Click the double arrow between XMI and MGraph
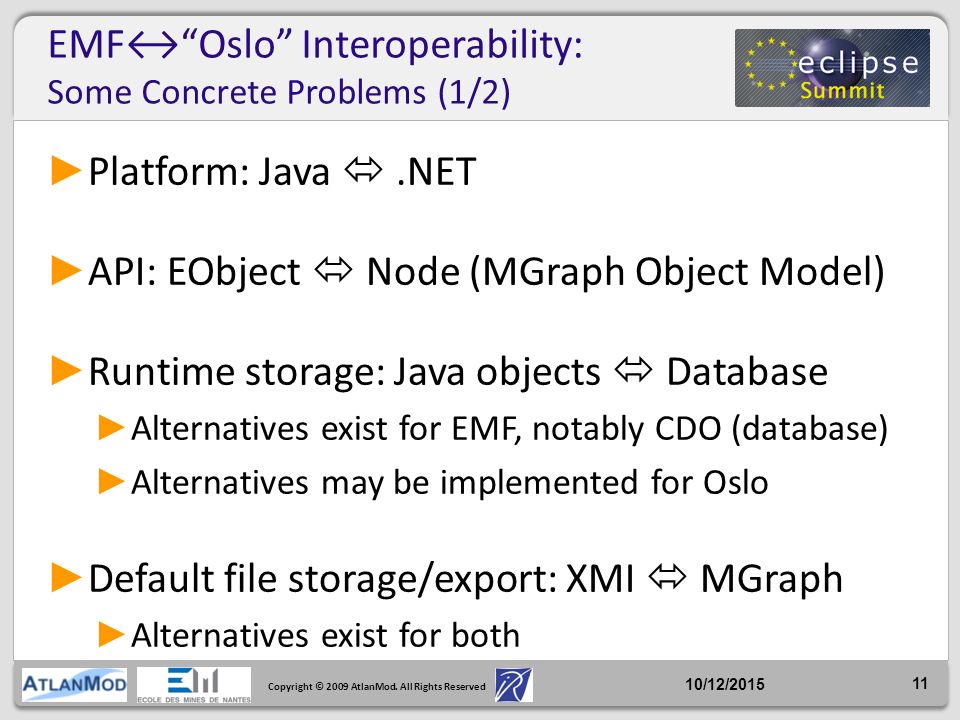Viewport: 960px width, 720px height. pyautogui.click(x=667, y=577)
